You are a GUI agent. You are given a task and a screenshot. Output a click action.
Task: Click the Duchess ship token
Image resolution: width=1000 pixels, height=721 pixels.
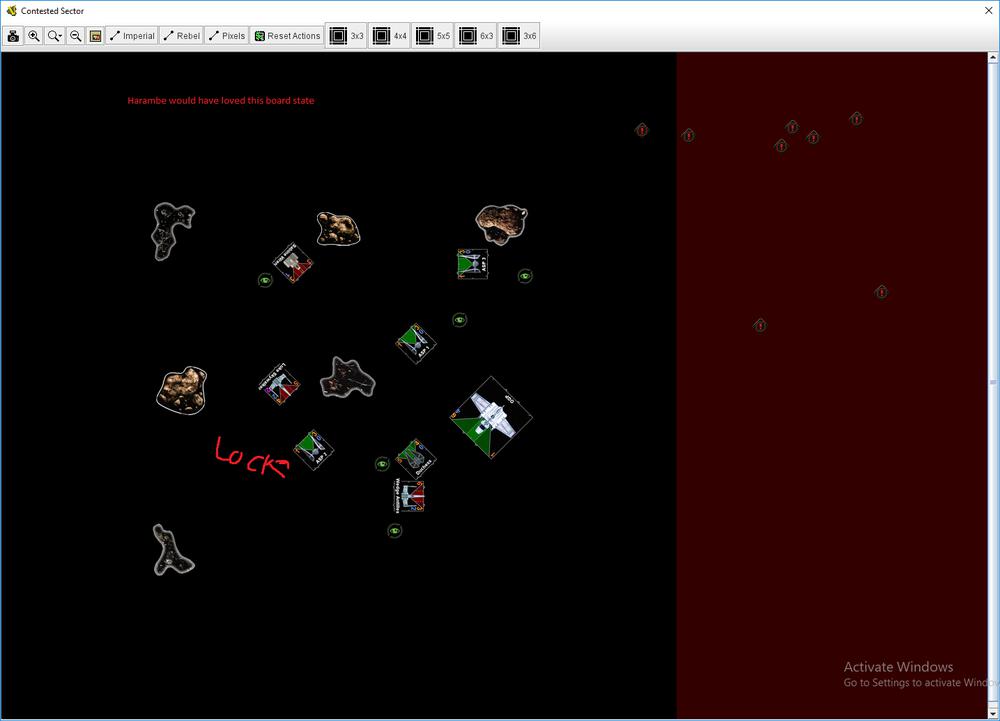[415, 458]
